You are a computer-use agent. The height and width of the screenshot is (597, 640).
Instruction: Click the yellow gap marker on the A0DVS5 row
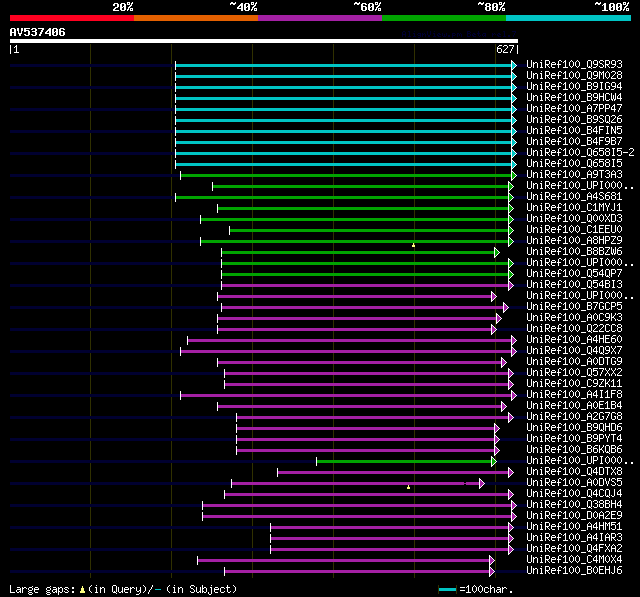pyautogui.click(x=408, y=487)
